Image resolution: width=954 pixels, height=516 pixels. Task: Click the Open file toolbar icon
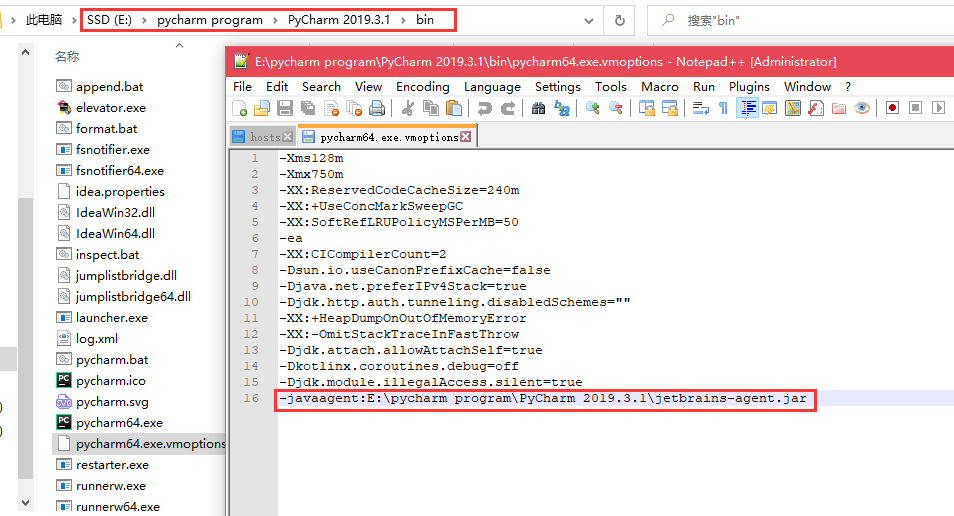[262, 108]
